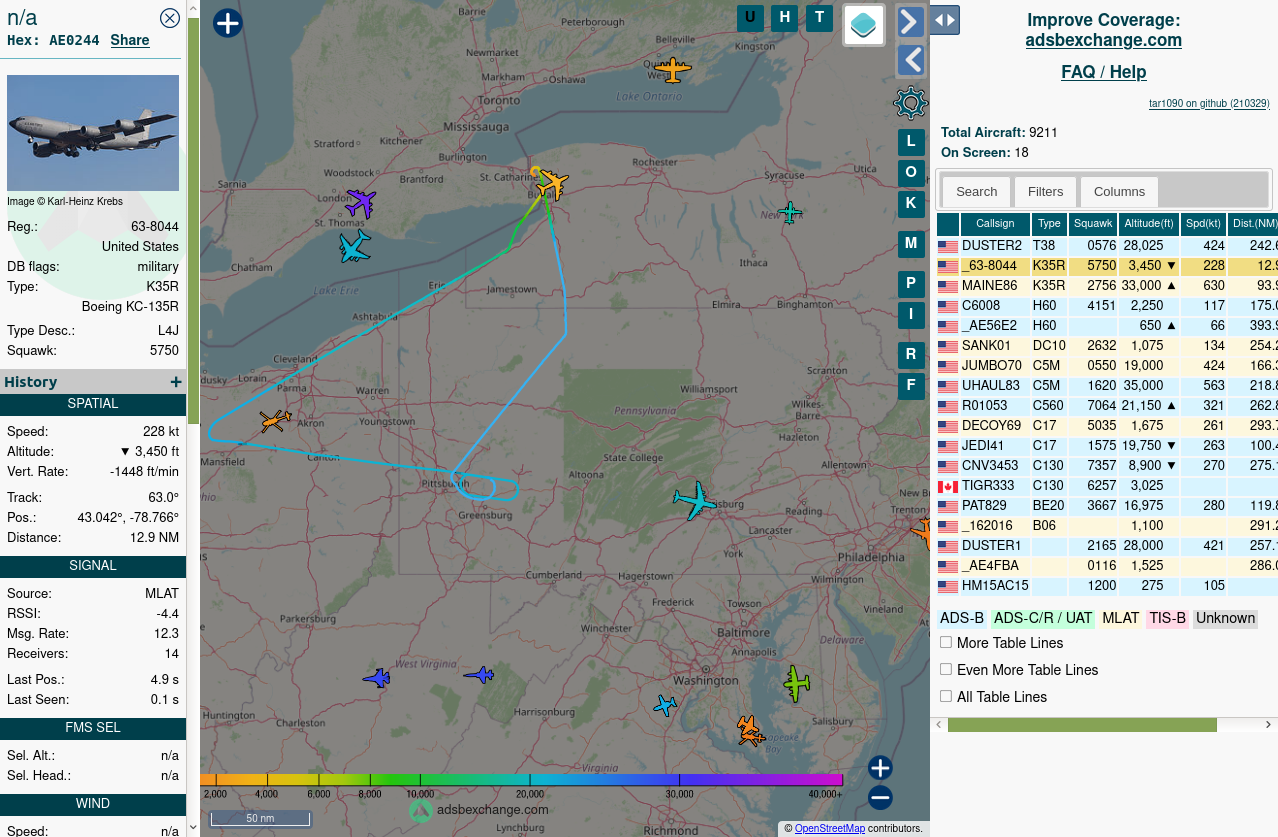
Task: Click the altitude color scale bar
Action: click(521, 780)
